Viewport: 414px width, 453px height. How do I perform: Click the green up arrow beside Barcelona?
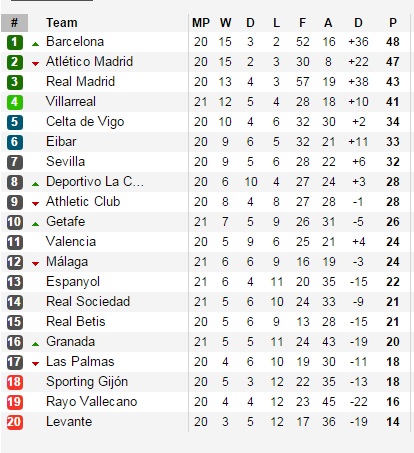tap(35, 44)
